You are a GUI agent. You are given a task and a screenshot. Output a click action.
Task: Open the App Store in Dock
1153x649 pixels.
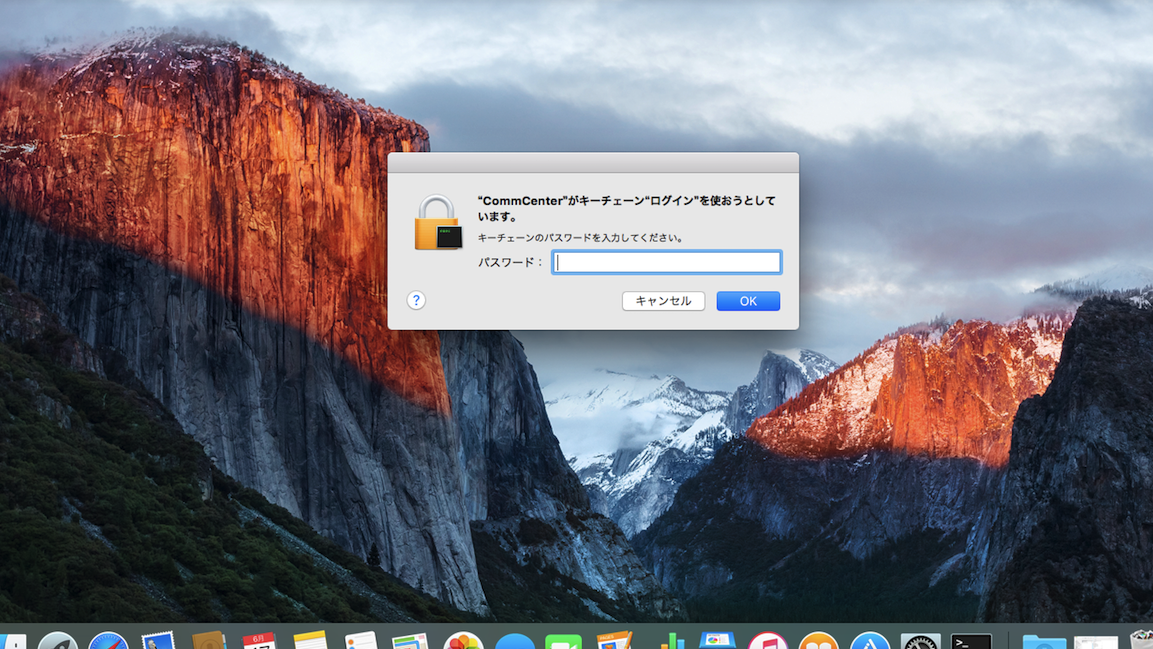[x=869, y=641]
